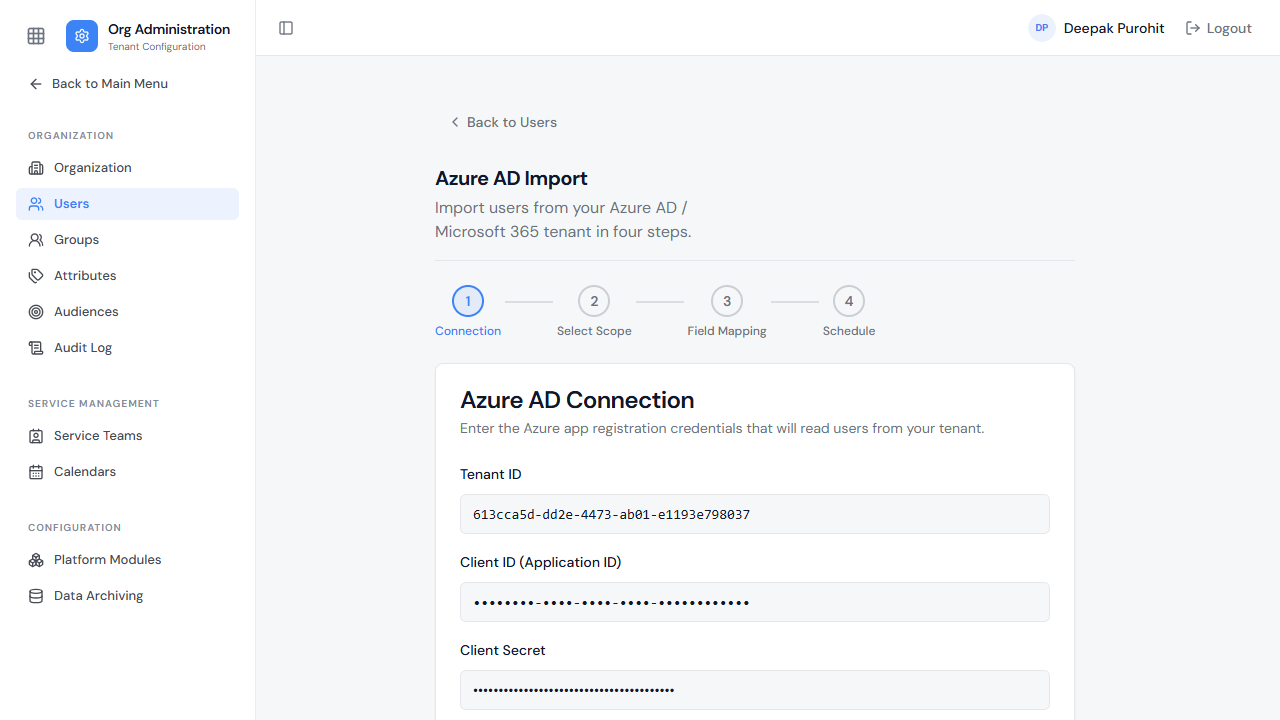Click the Calendars icon
The height and width of the screenshot is (720, 1280).
36,472
